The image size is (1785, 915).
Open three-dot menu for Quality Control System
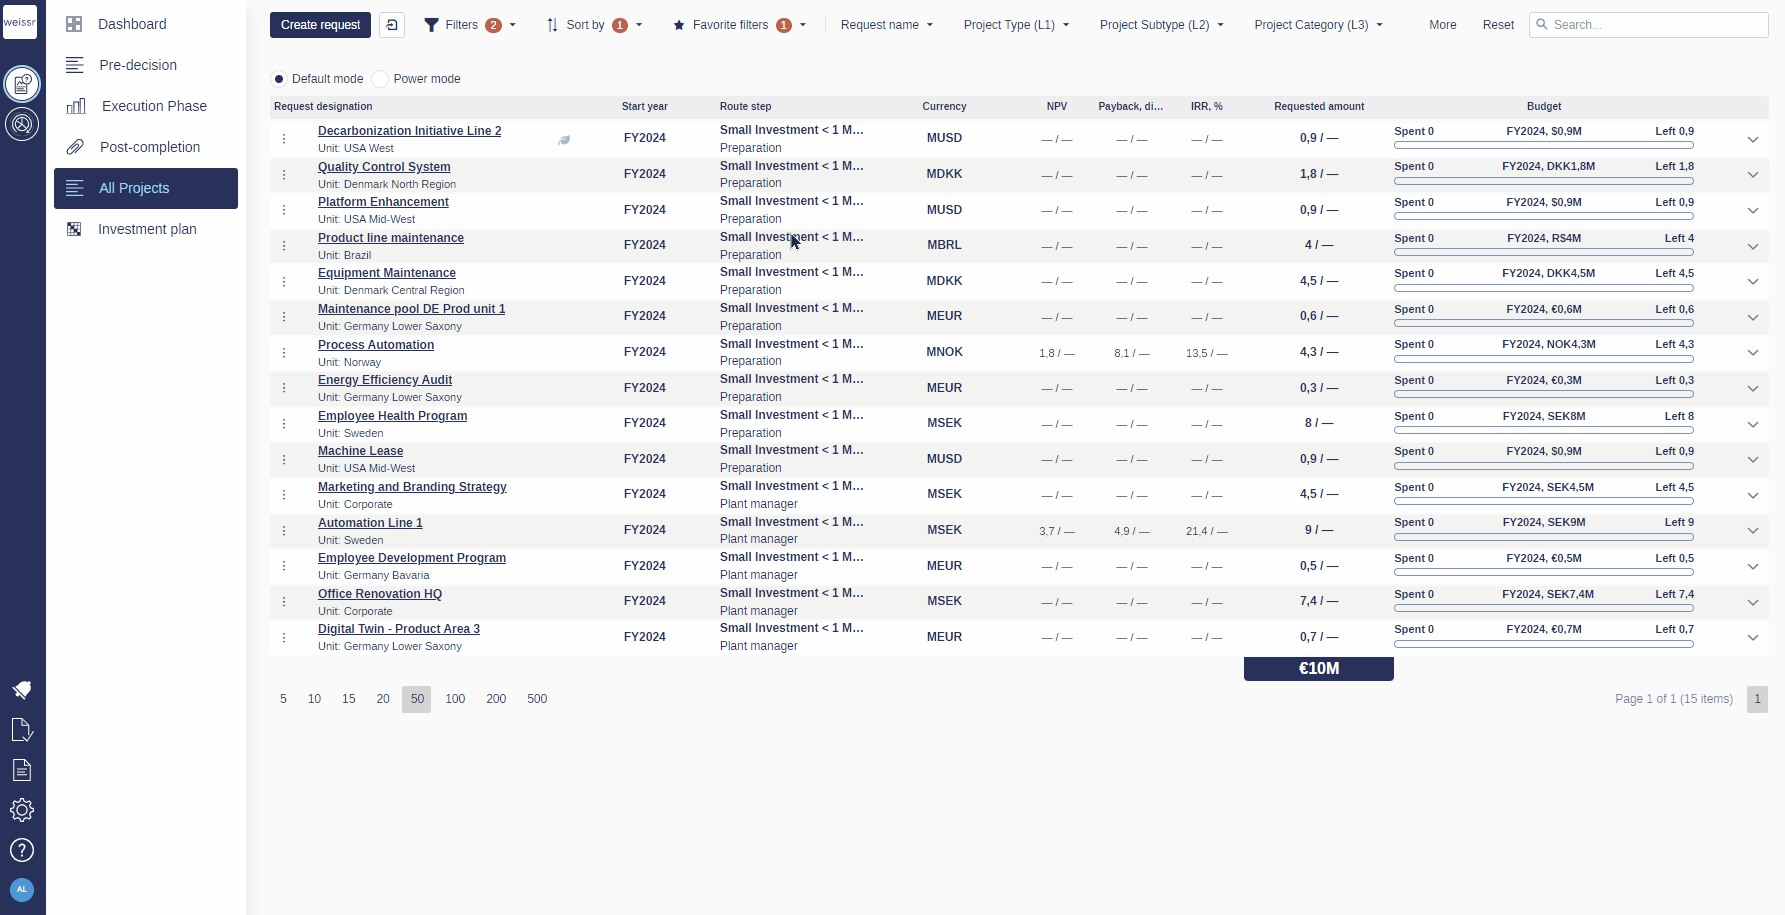pos(284,174)
